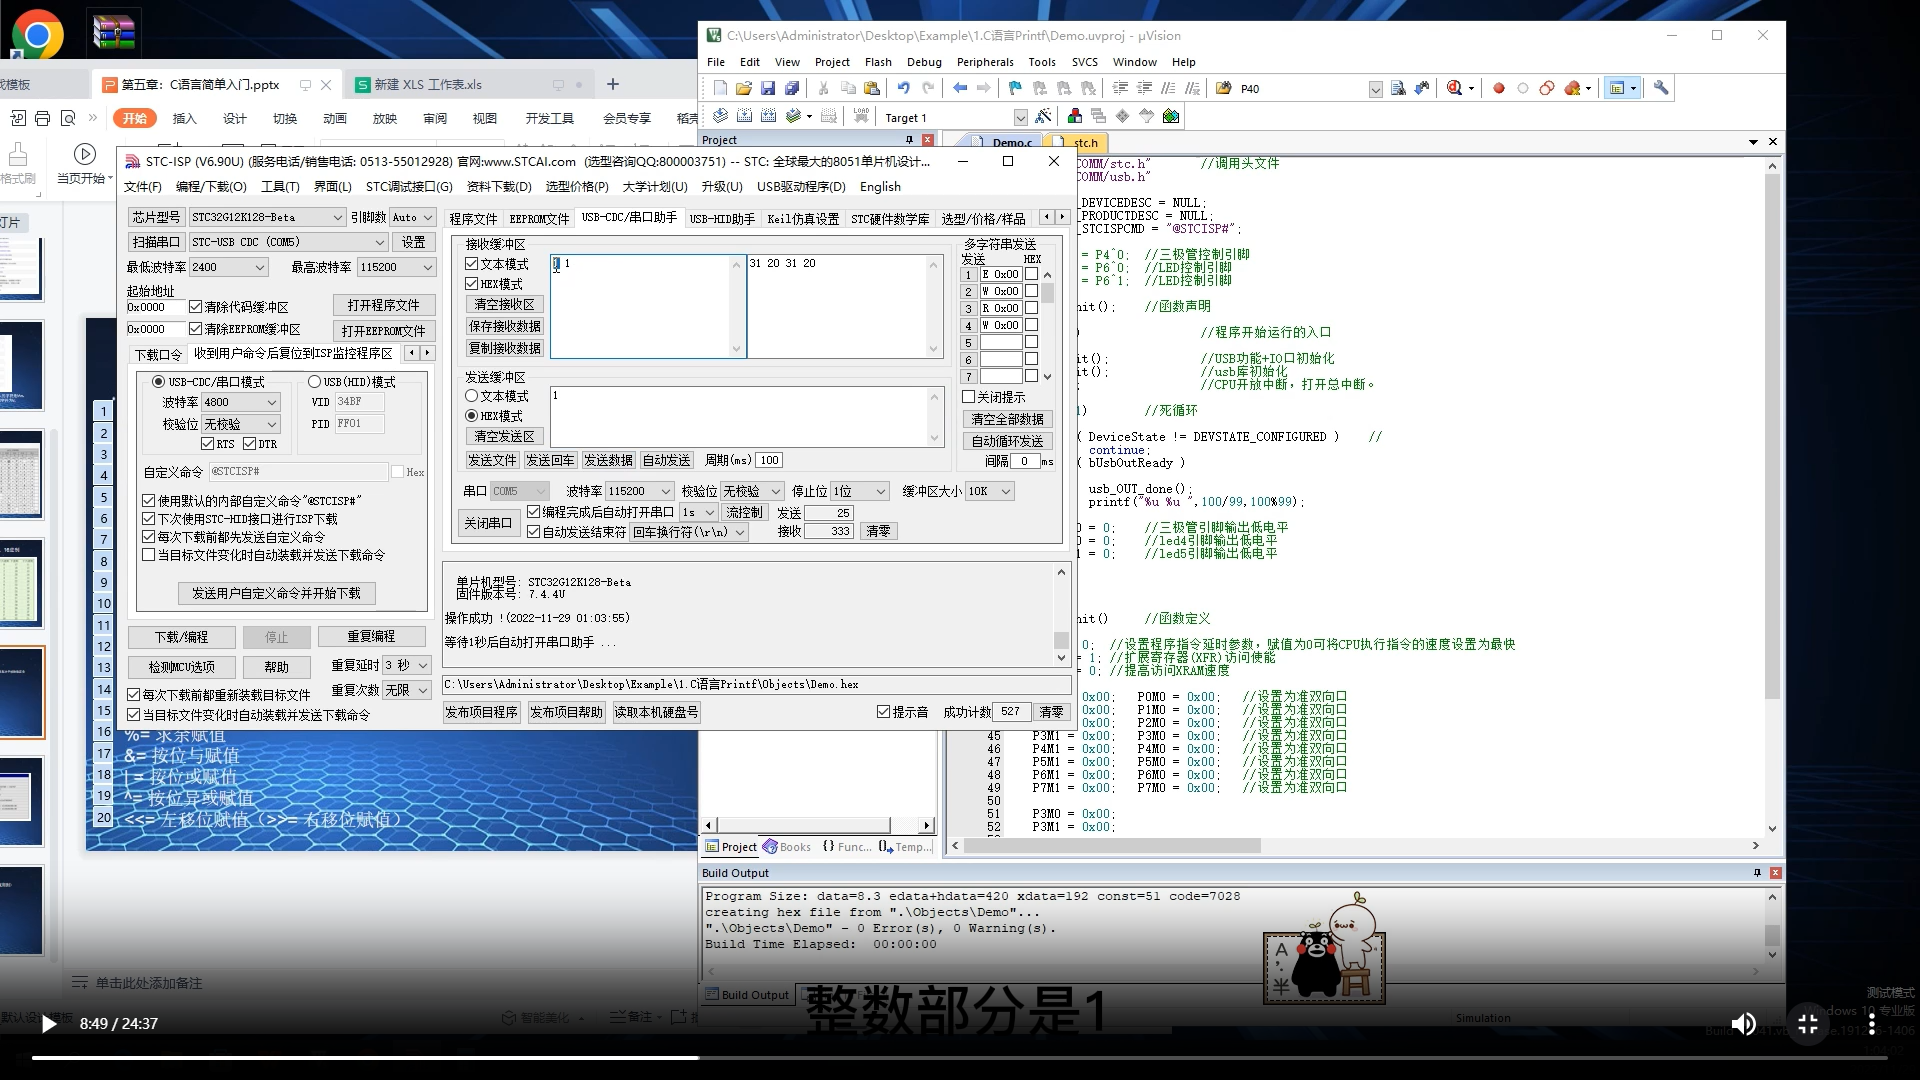Open WinRAR desktop icon
Image resolution: width=1920 pixels, height=1080 pixels.
[x=113, y=35]
